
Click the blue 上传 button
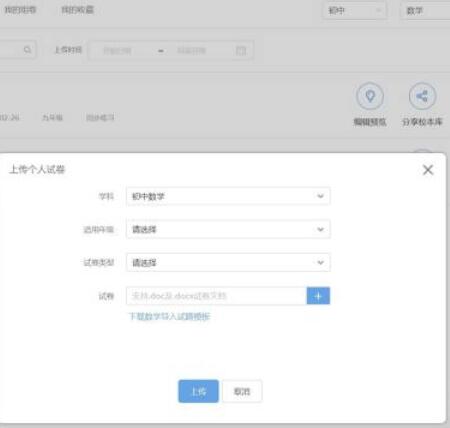[x=198, y=391]
